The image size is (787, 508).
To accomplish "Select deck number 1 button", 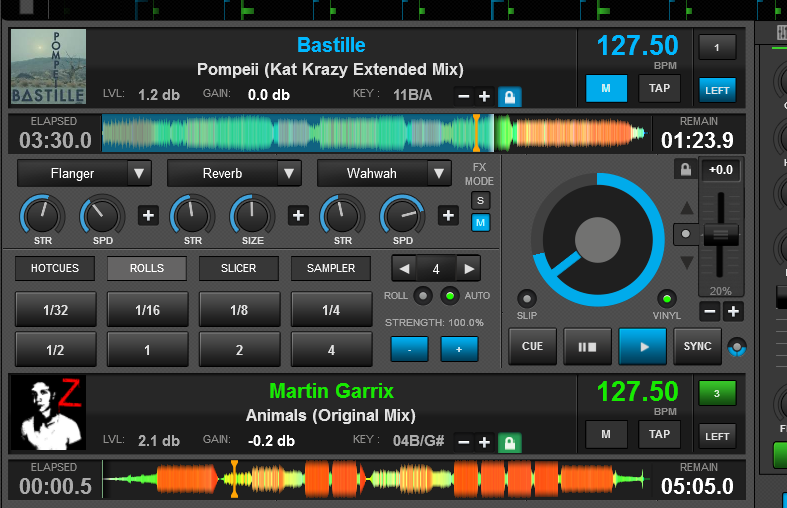I will (x=717, y=48).
